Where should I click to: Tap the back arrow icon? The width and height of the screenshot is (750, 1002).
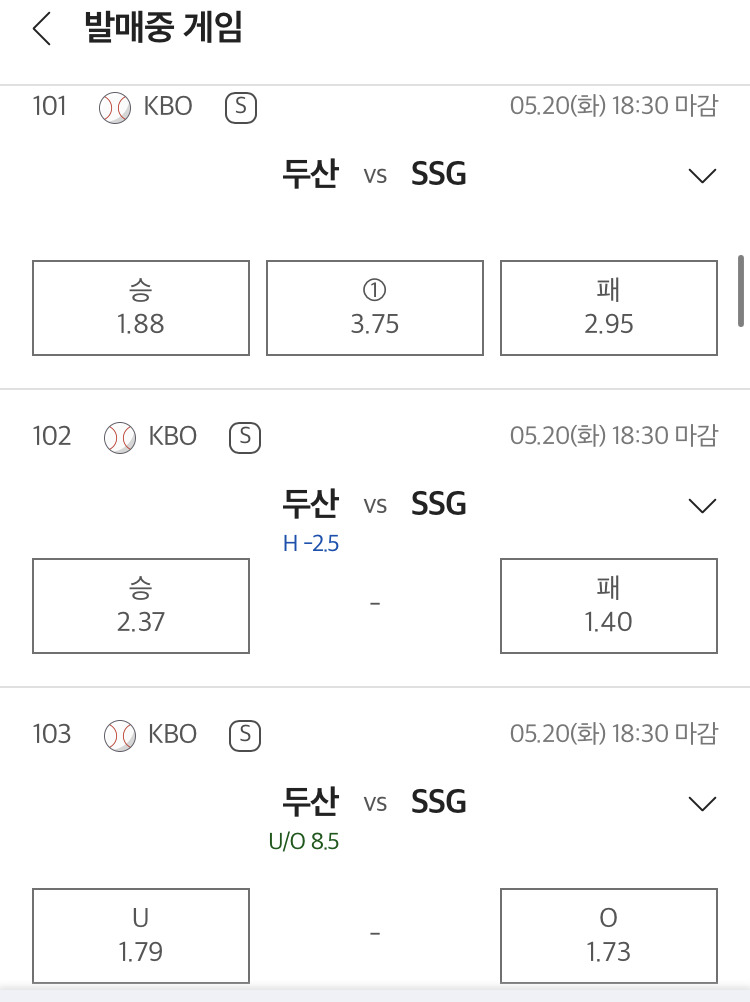(x=41, y=29)
